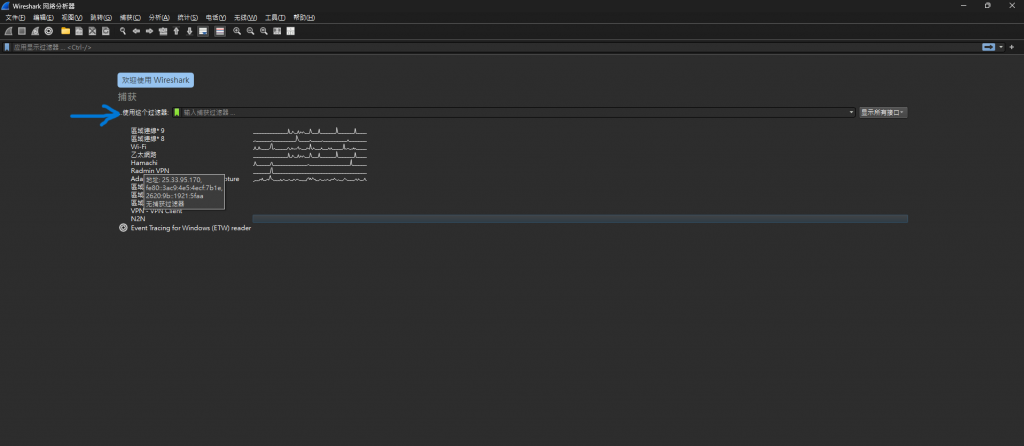1024x446 pixels.
Task: Open the 显示所有接口 dropdown
Action: (883, 112)
